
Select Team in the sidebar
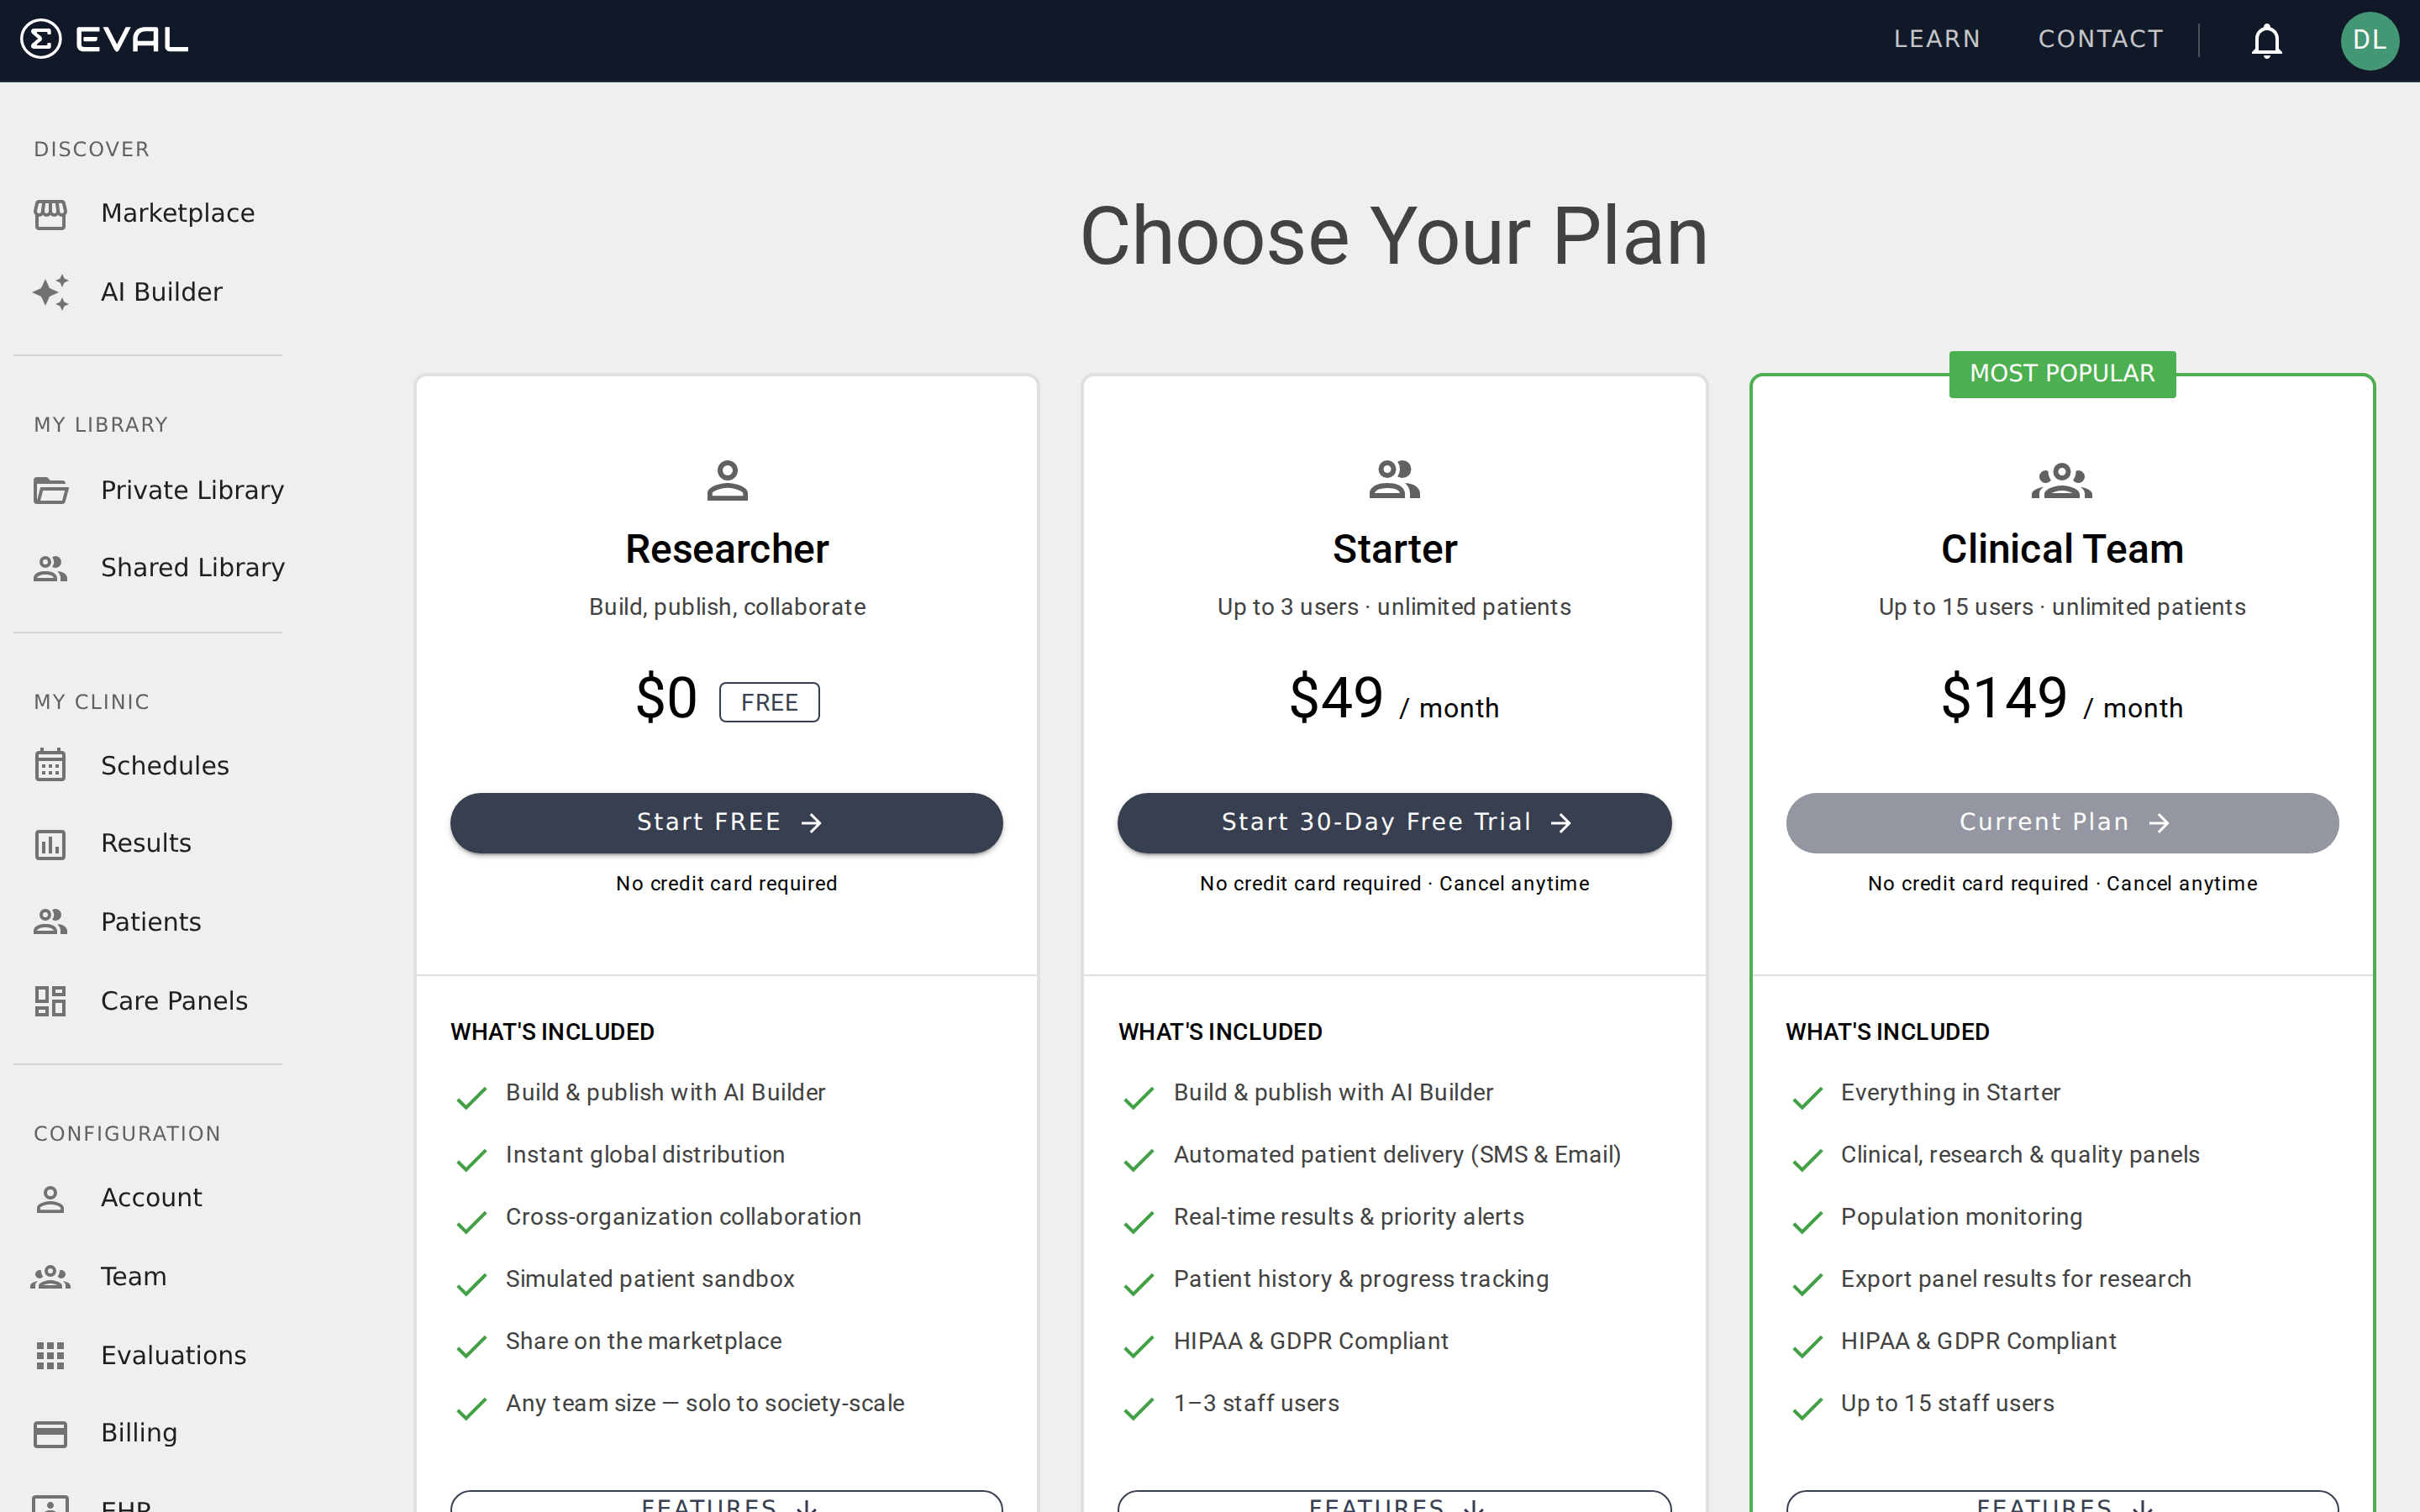tap(133, 1276)
